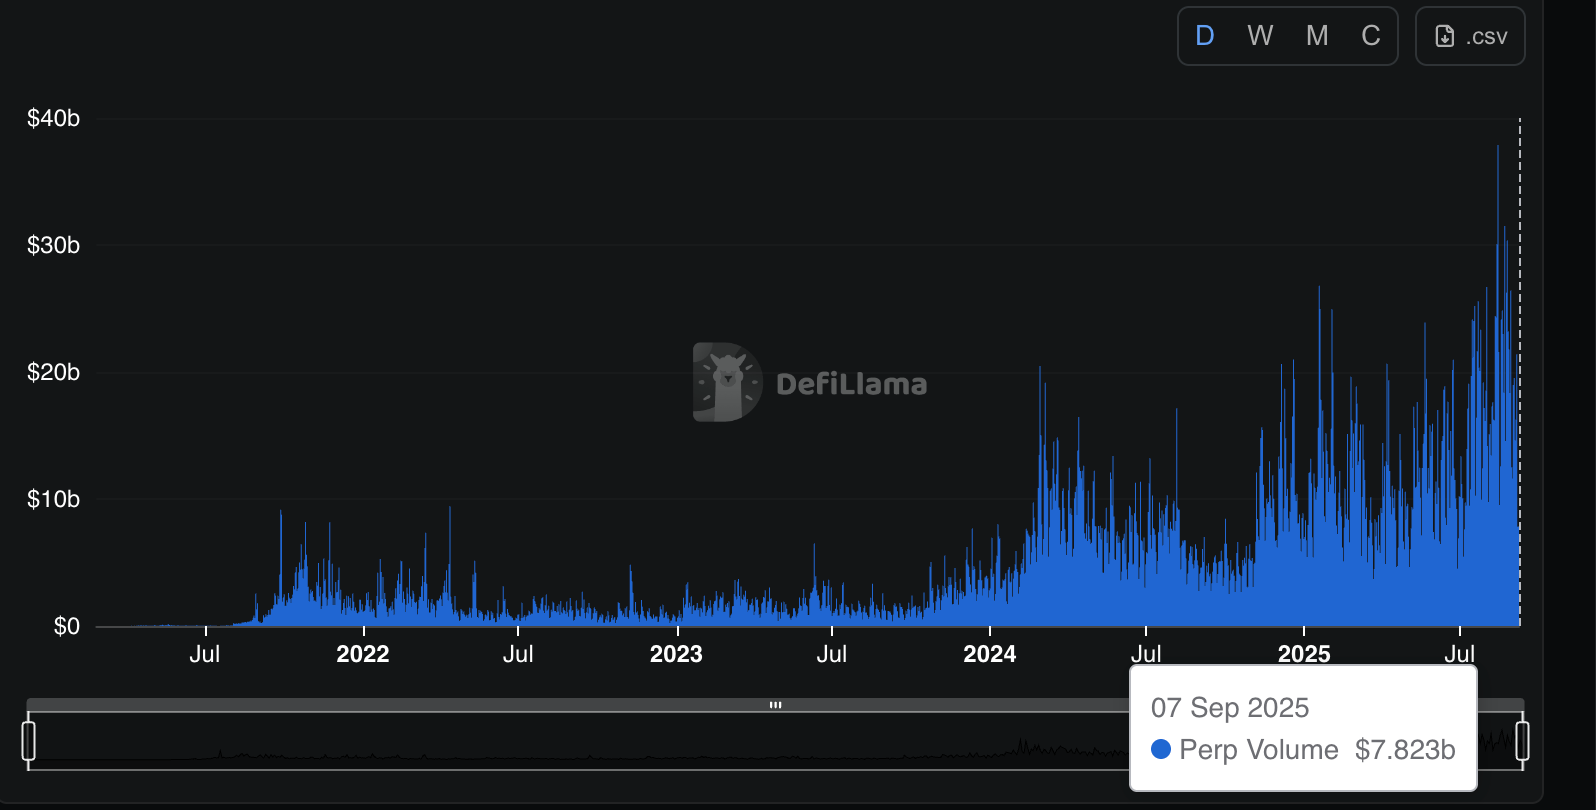
Task: Download data with the .csv button
Action: (x=1470, y=36)
